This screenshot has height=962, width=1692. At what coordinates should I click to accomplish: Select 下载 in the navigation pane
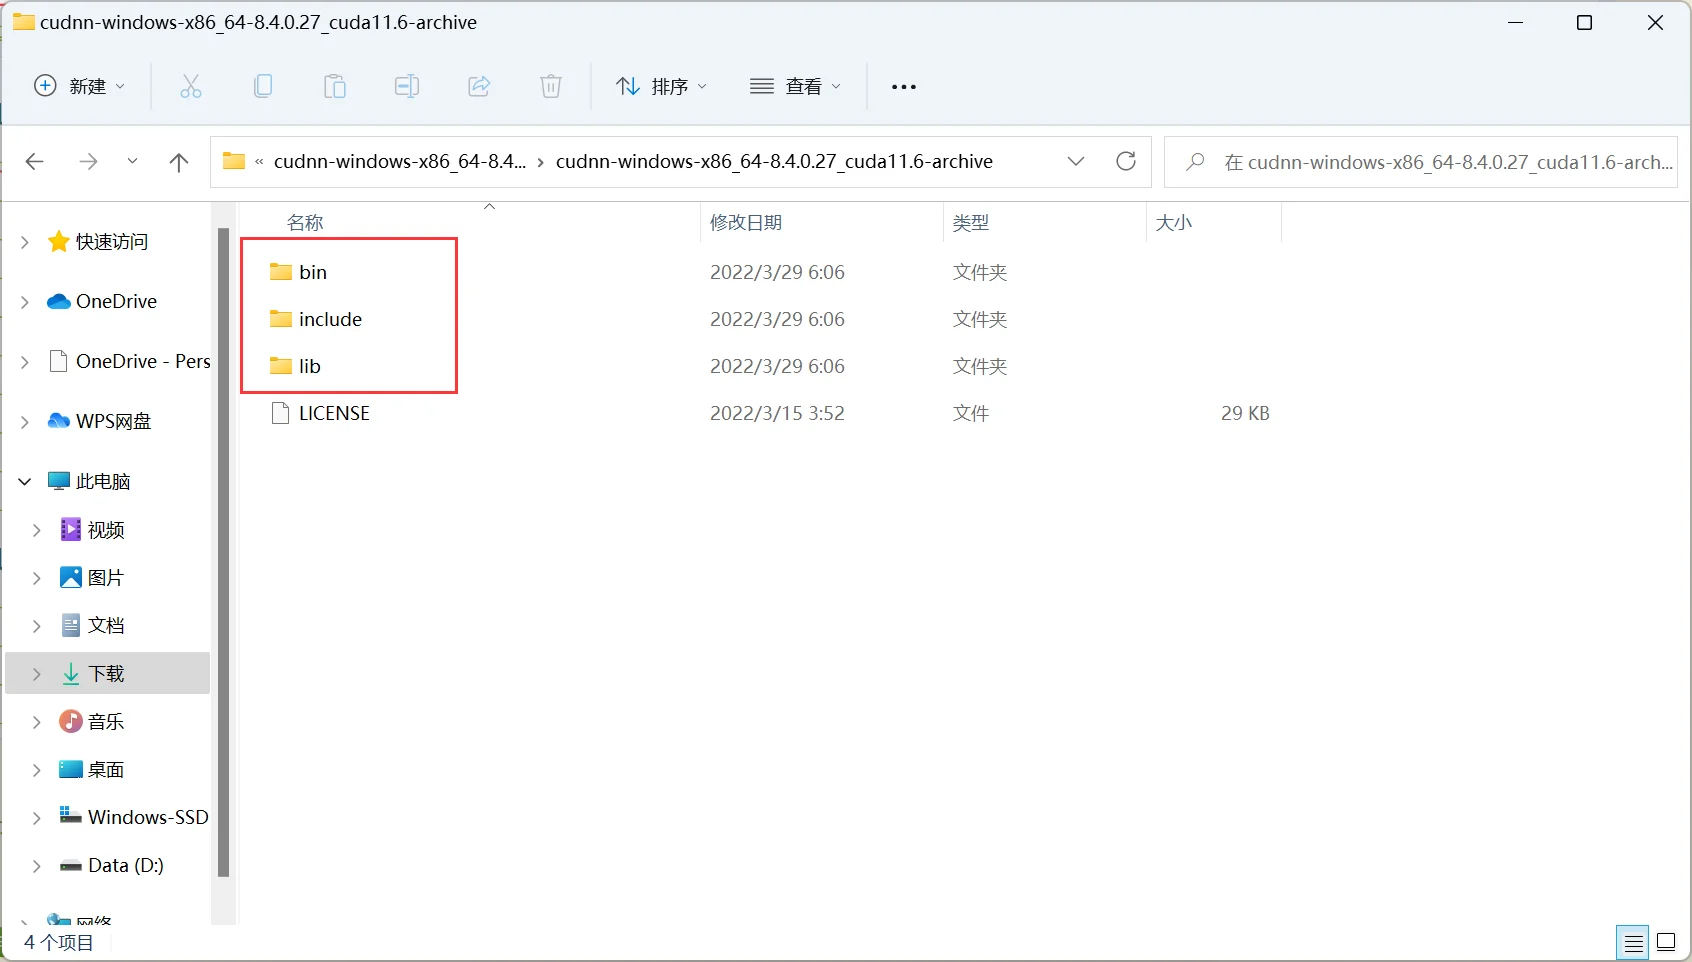(106, 674)
